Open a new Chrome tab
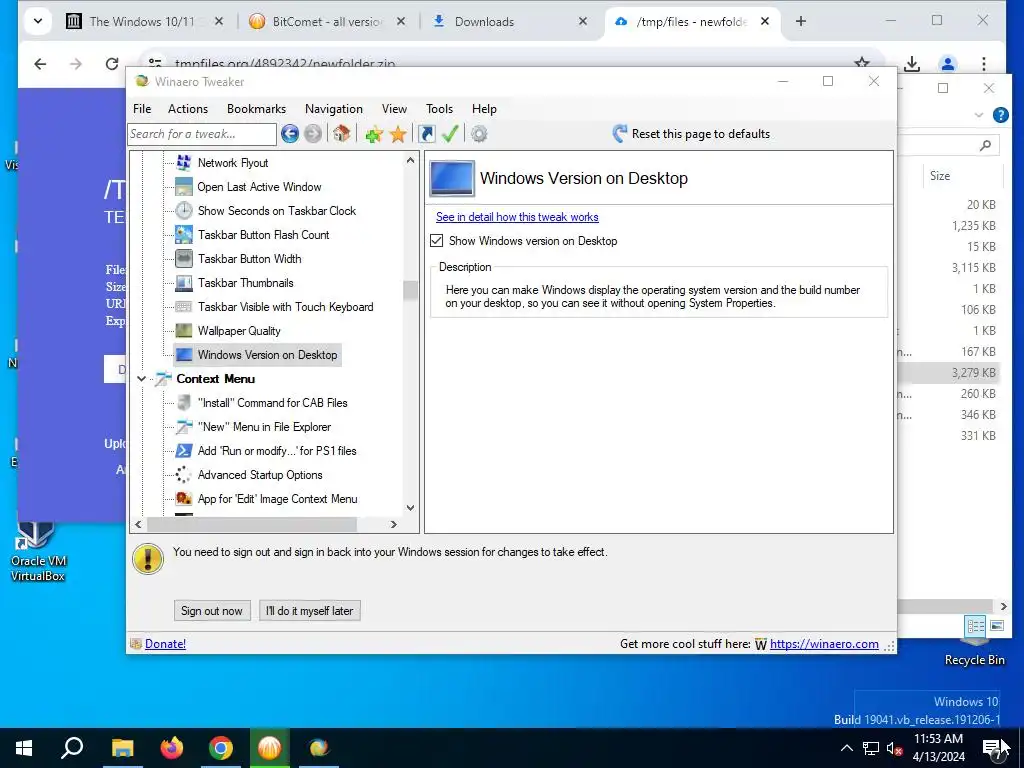Screen dimensions: 1024x768 coord(801,22)
